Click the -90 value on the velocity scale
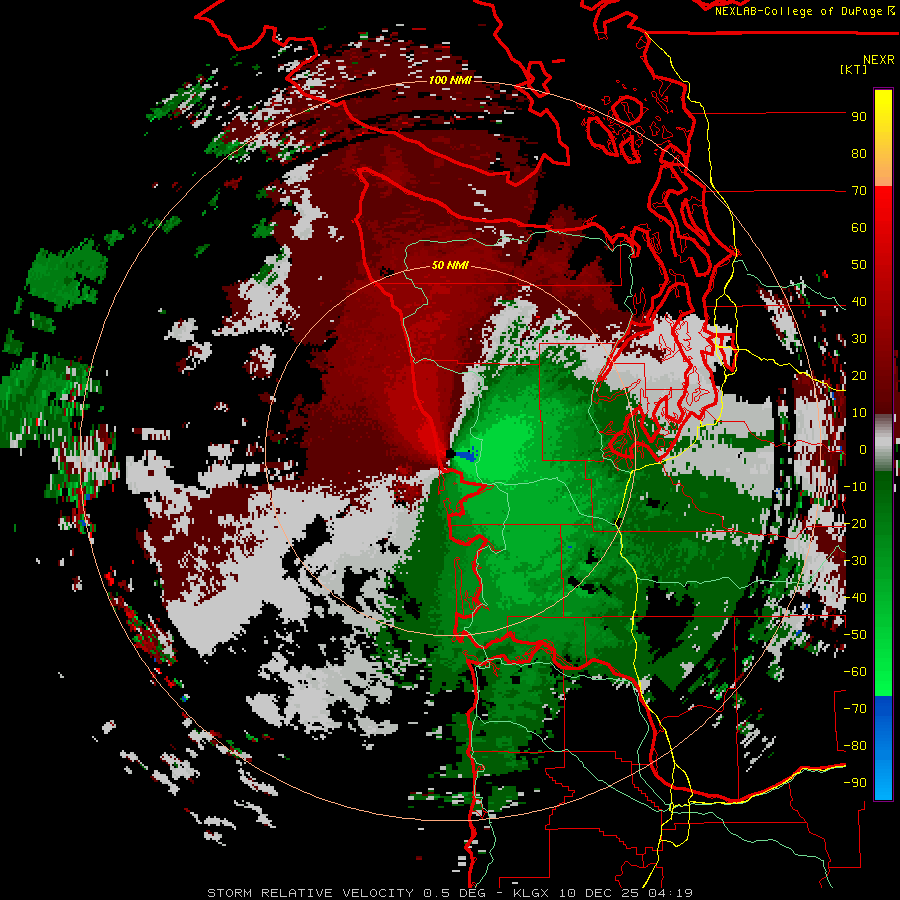 [855, 783]
